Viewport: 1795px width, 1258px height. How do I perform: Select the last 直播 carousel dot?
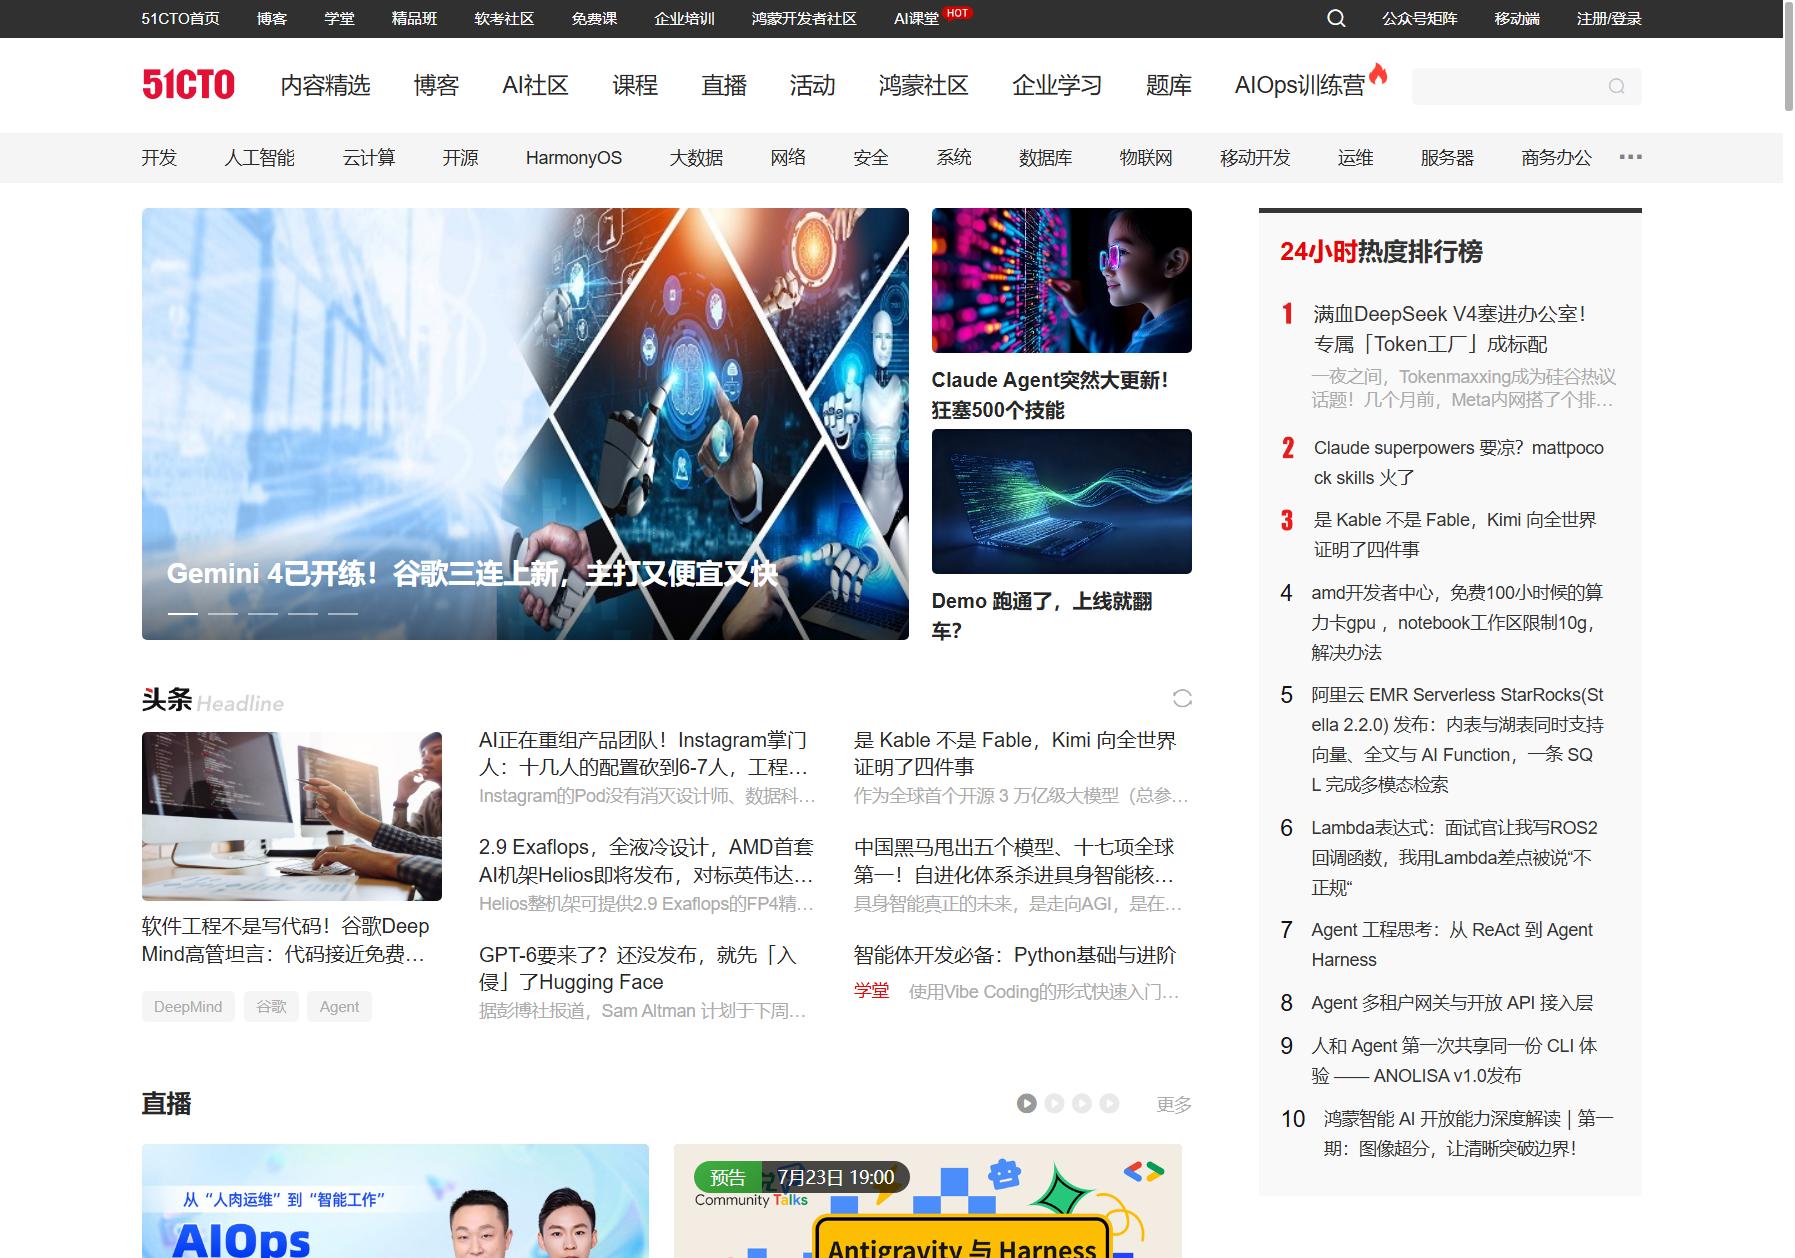(1109, 1103)
